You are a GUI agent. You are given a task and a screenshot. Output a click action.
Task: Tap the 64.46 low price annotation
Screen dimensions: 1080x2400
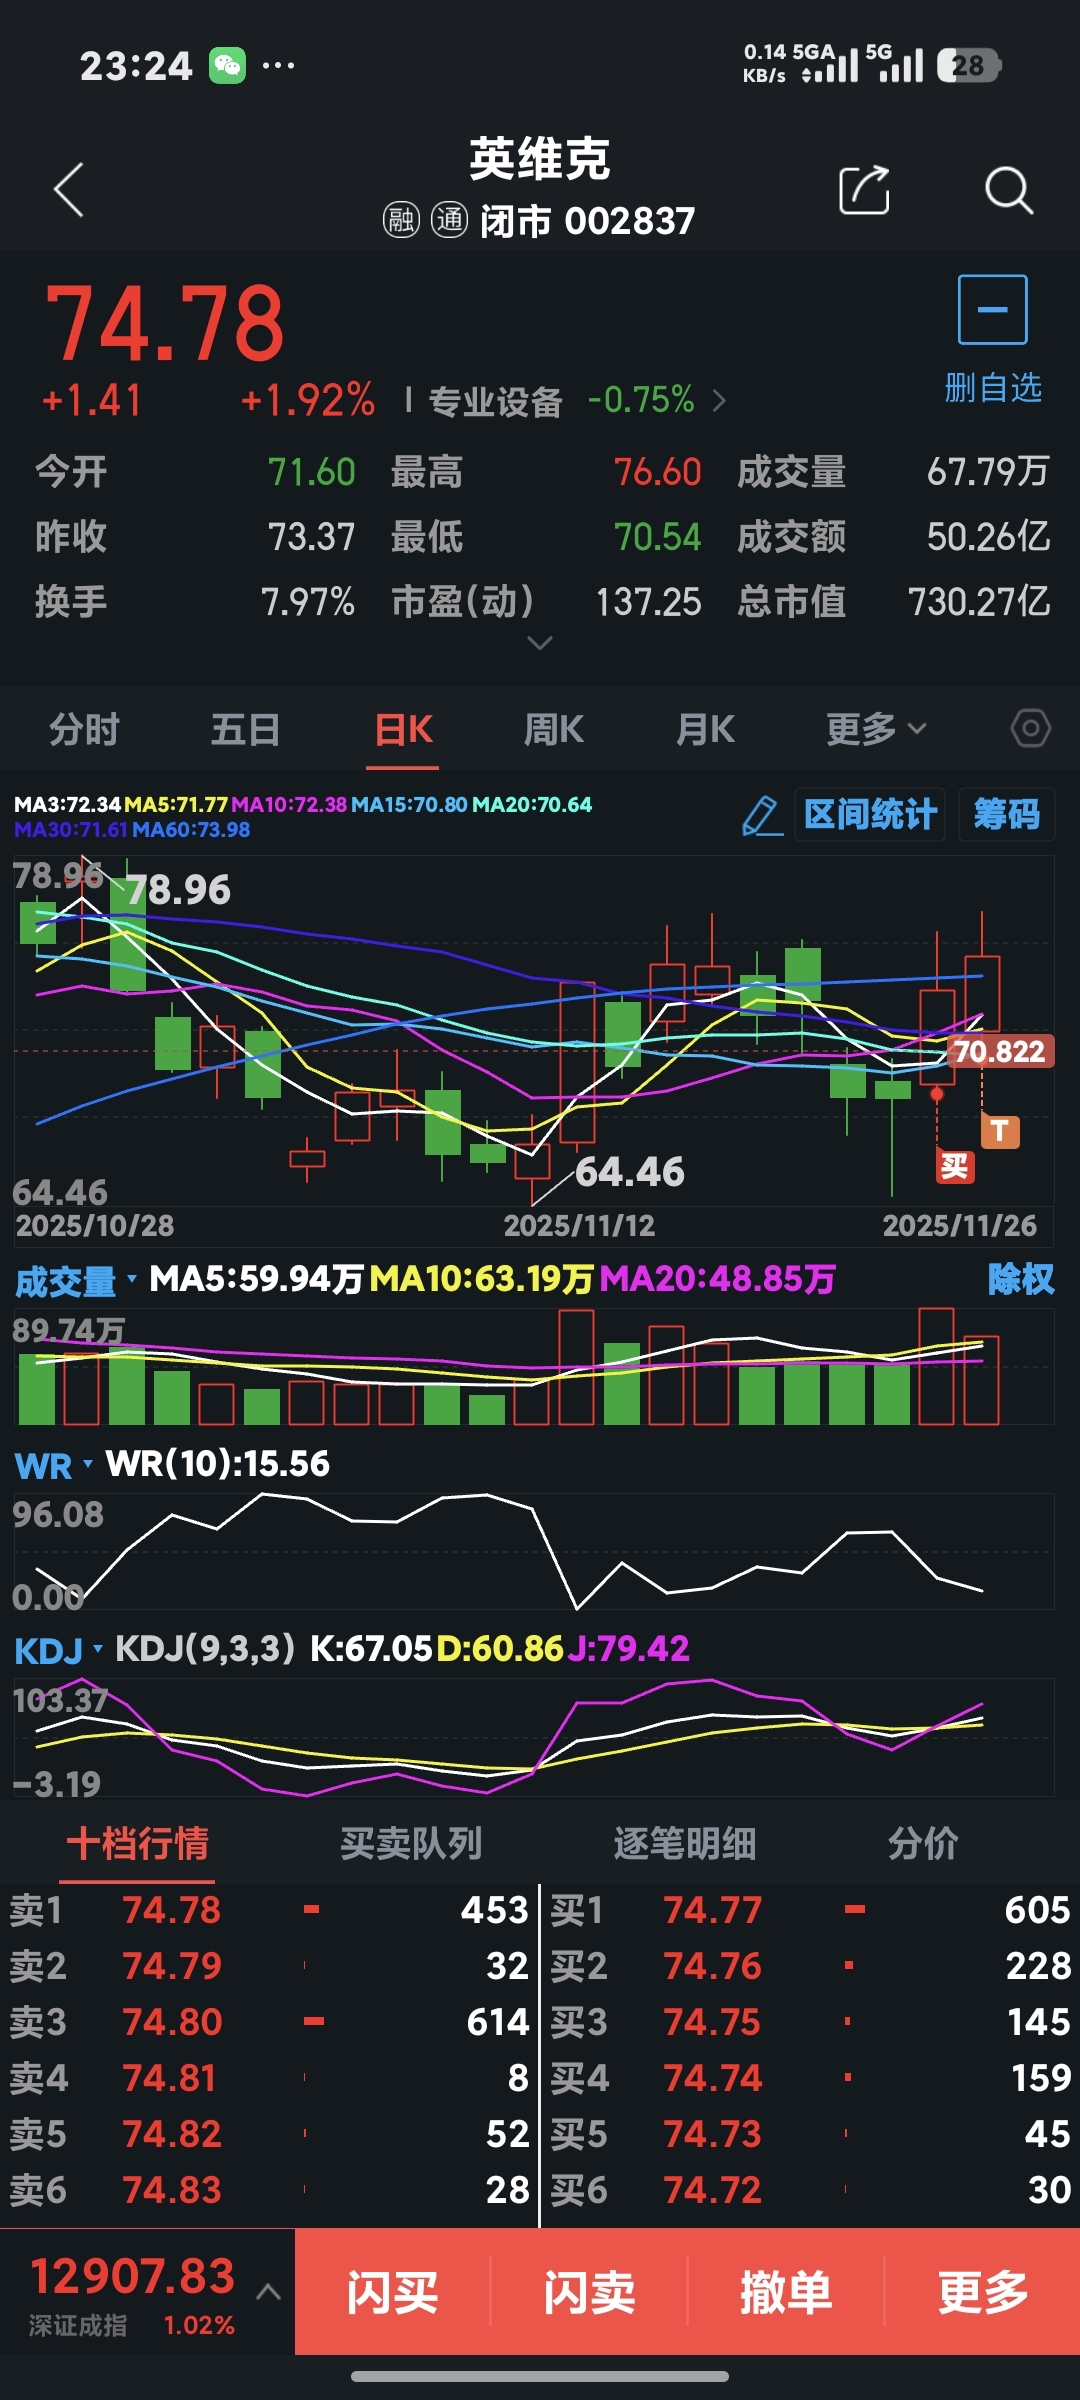629,1171
